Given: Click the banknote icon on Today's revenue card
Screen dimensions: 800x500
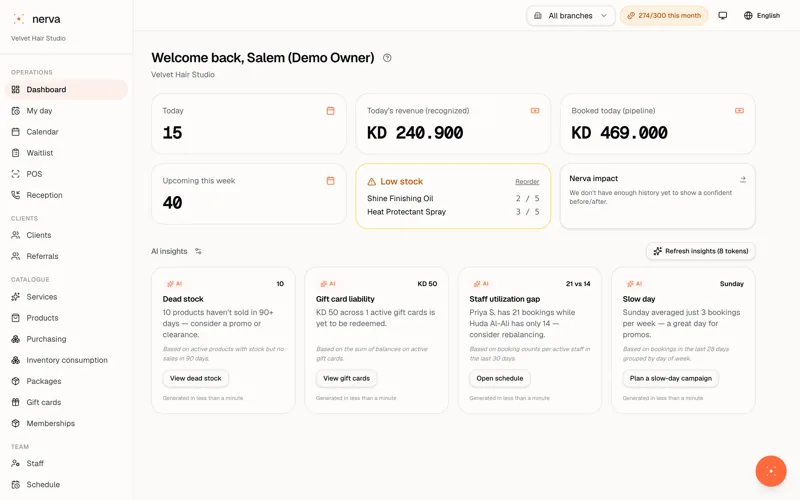Looking at the screenshot, I should 535,111.
